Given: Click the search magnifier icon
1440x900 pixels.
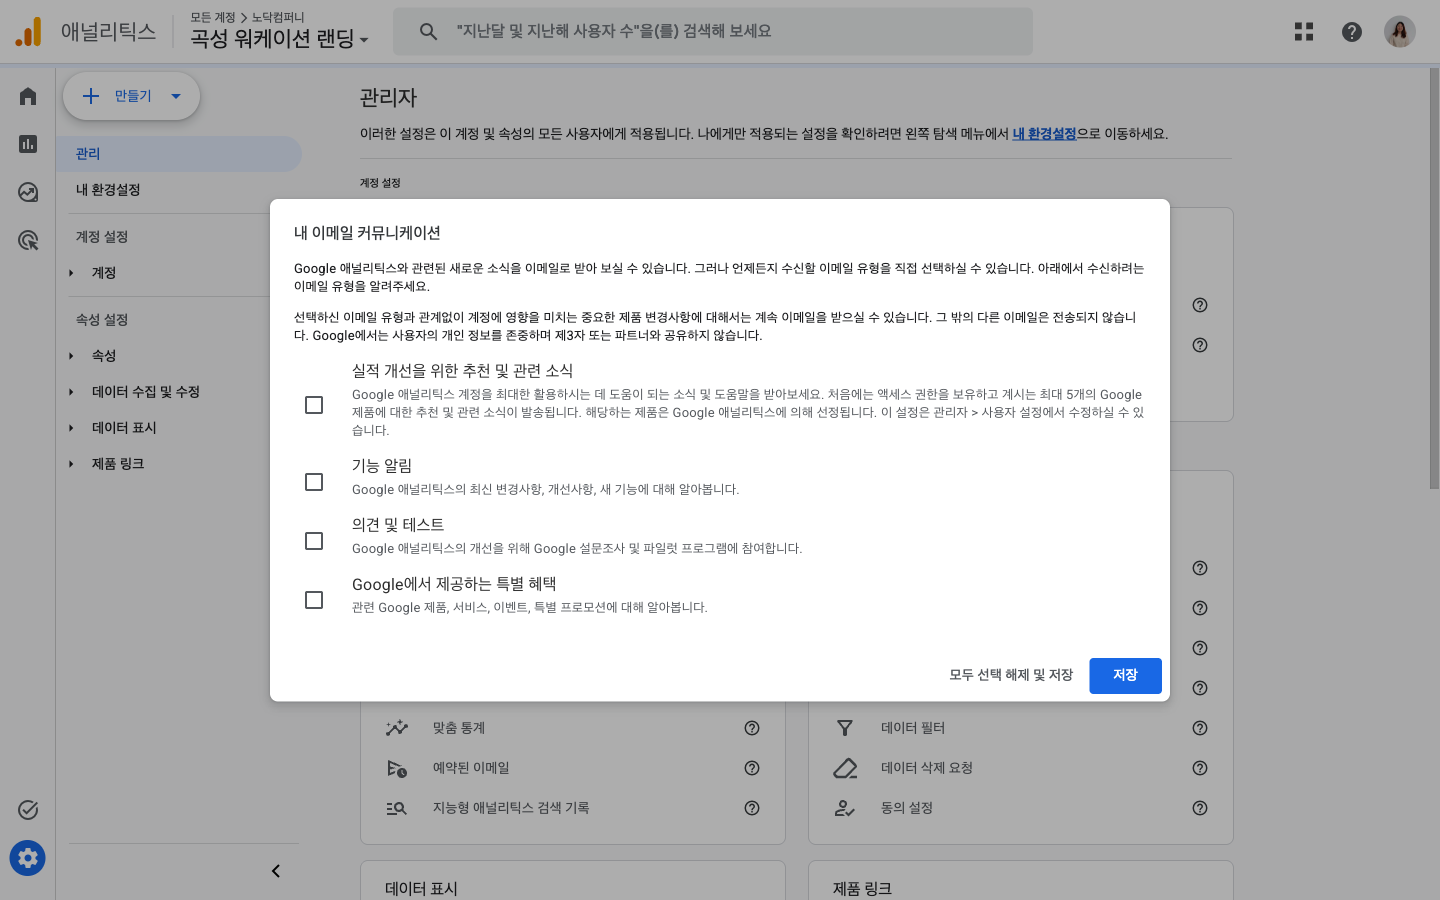Looking at the screenshot, I should (428, 32).
